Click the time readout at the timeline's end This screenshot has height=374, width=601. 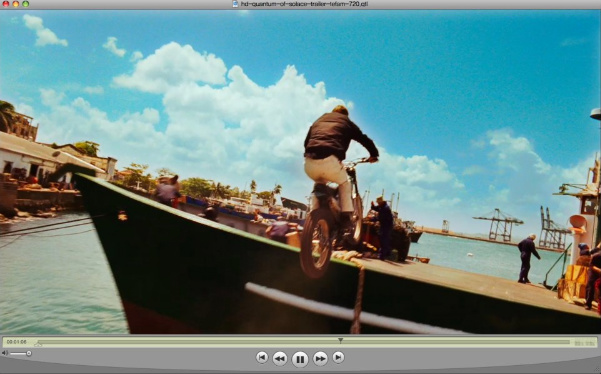click(x=584, y=343)
